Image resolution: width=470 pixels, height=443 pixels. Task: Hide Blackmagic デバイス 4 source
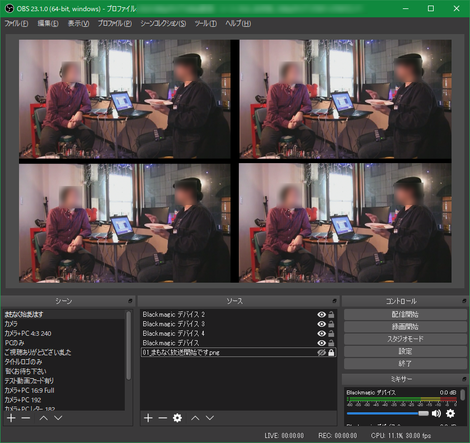pyautogui.click(x=321, y=333)
